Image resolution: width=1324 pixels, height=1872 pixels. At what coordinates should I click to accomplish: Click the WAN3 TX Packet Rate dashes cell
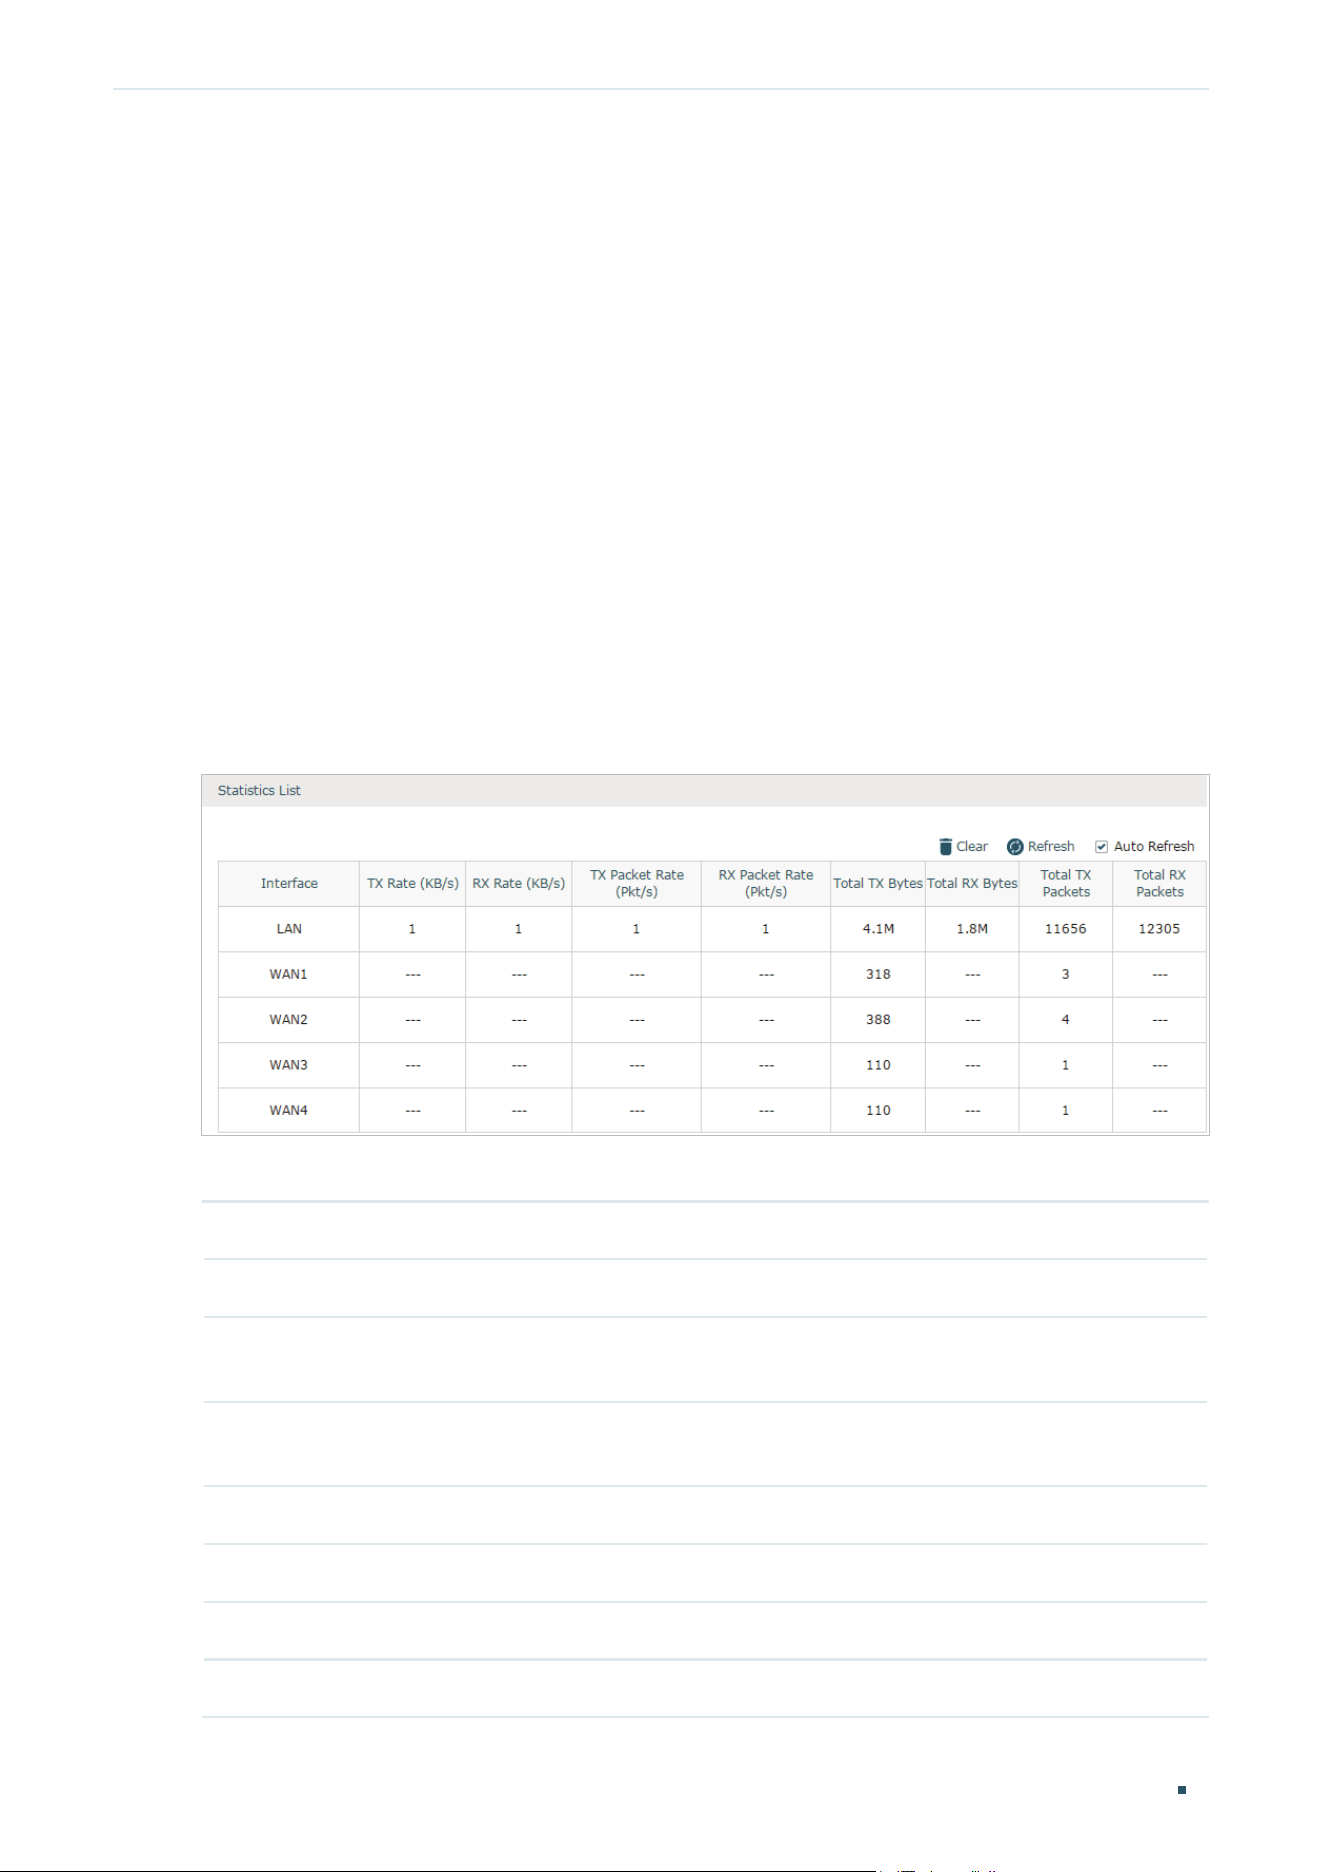(636, 1065)
